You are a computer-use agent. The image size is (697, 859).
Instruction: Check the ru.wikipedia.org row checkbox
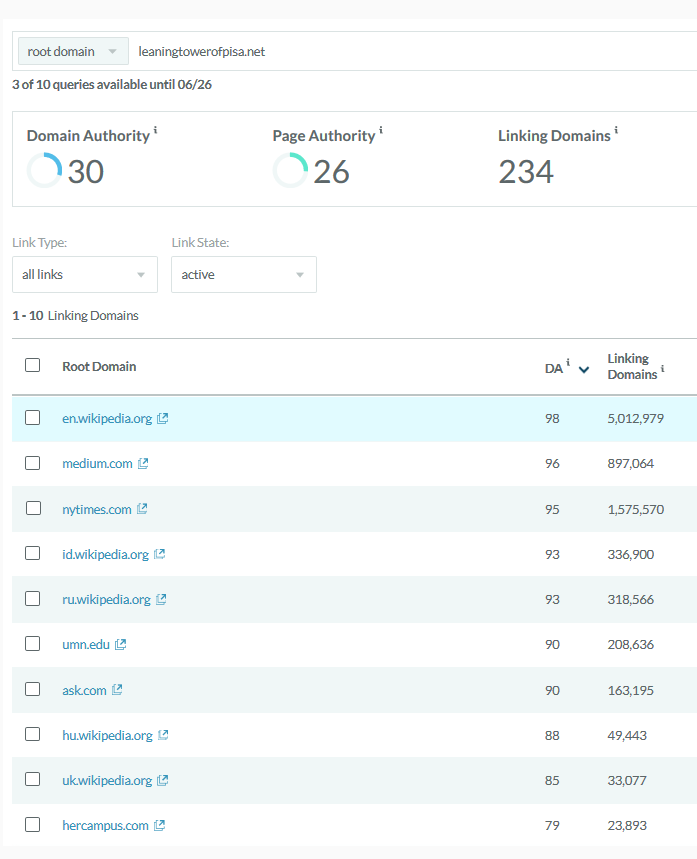pyautogui.click(x=32, y=598)
